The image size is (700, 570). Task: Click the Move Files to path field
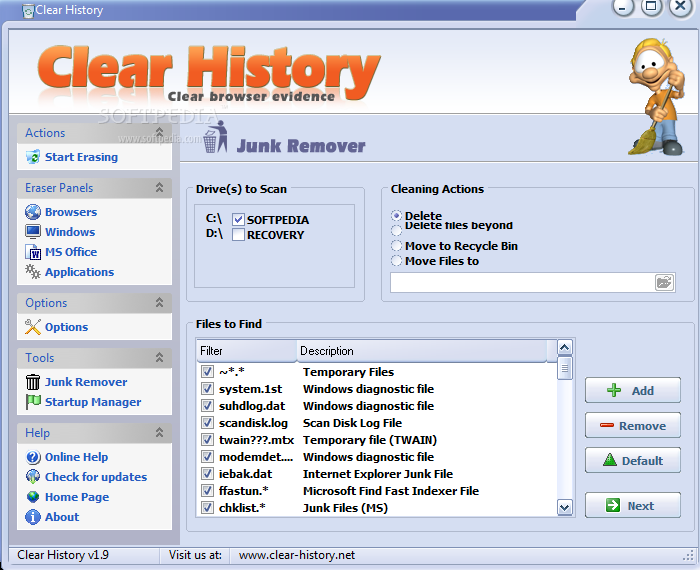point(522,283)
